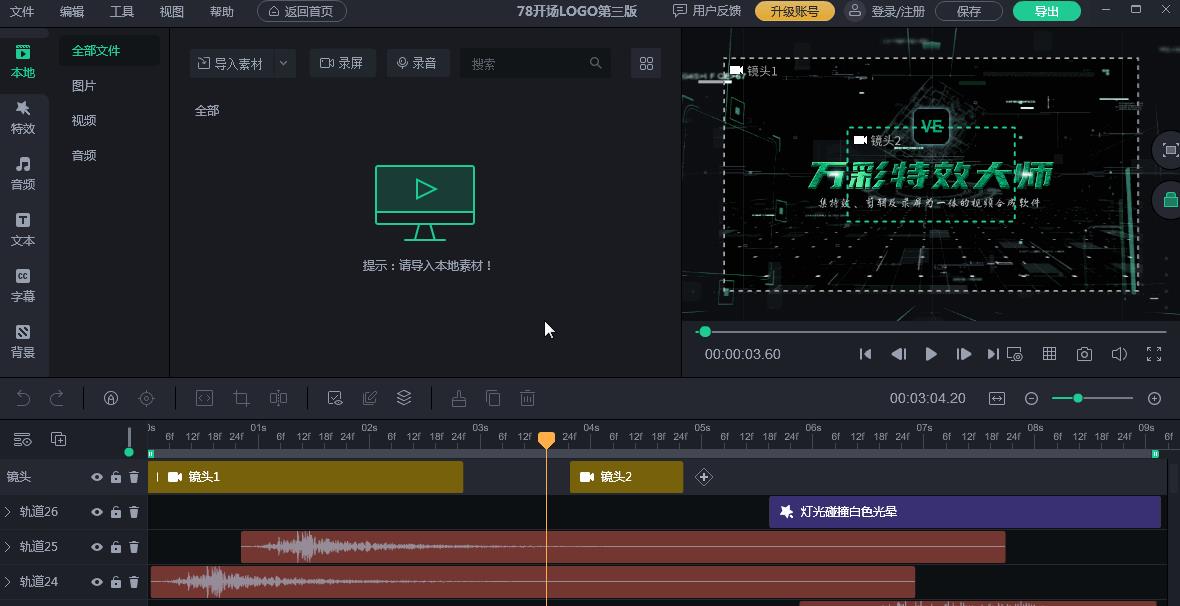Click the copy icon in toolbar
Viewport: 1180px width, 606px height.
point(493,398)
